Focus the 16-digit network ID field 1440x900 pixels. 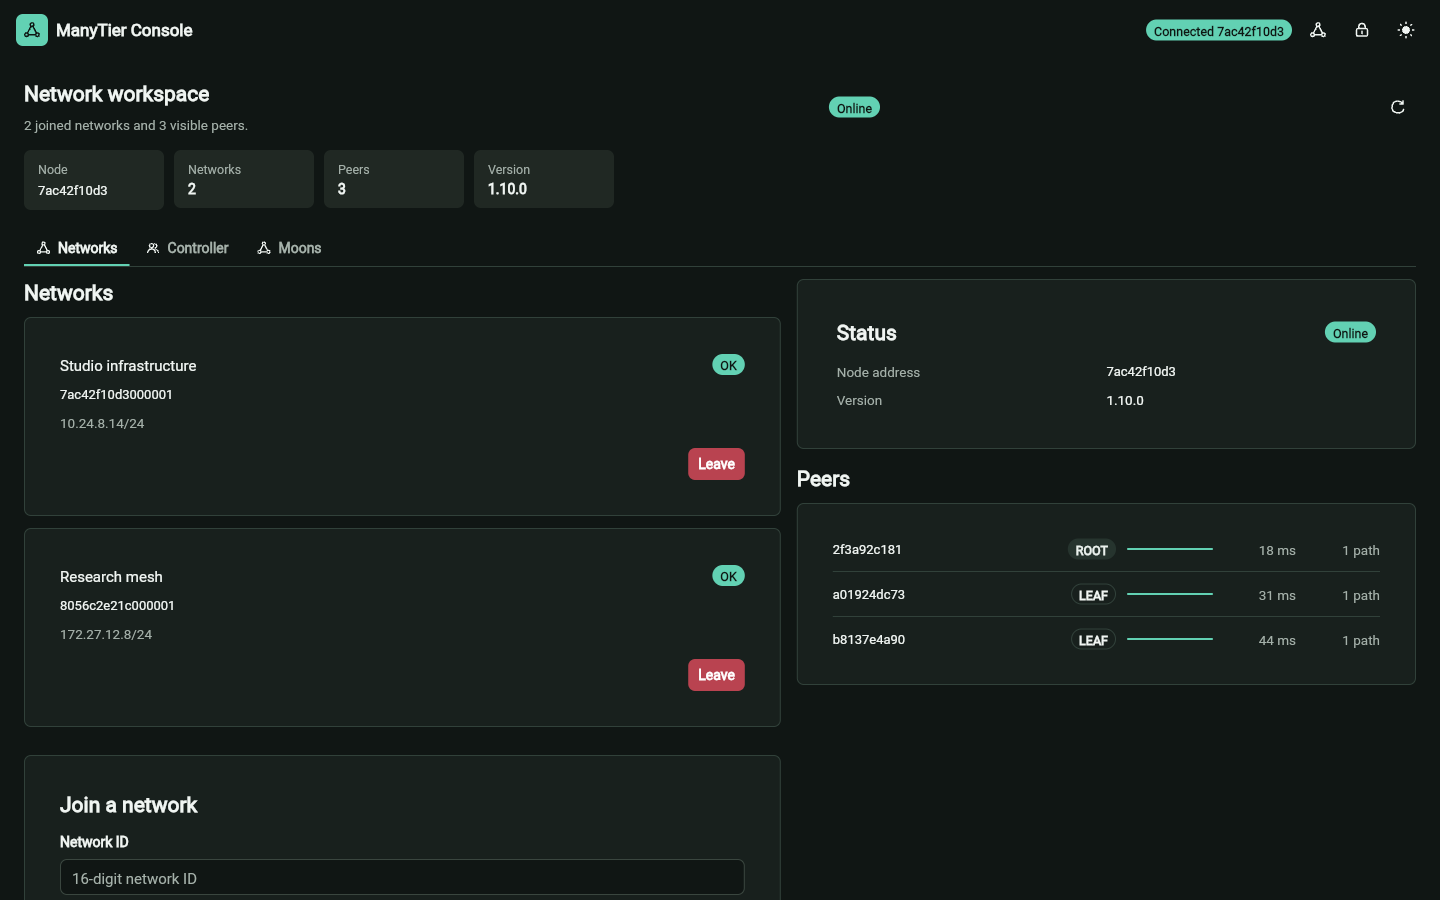pos(402,877)
